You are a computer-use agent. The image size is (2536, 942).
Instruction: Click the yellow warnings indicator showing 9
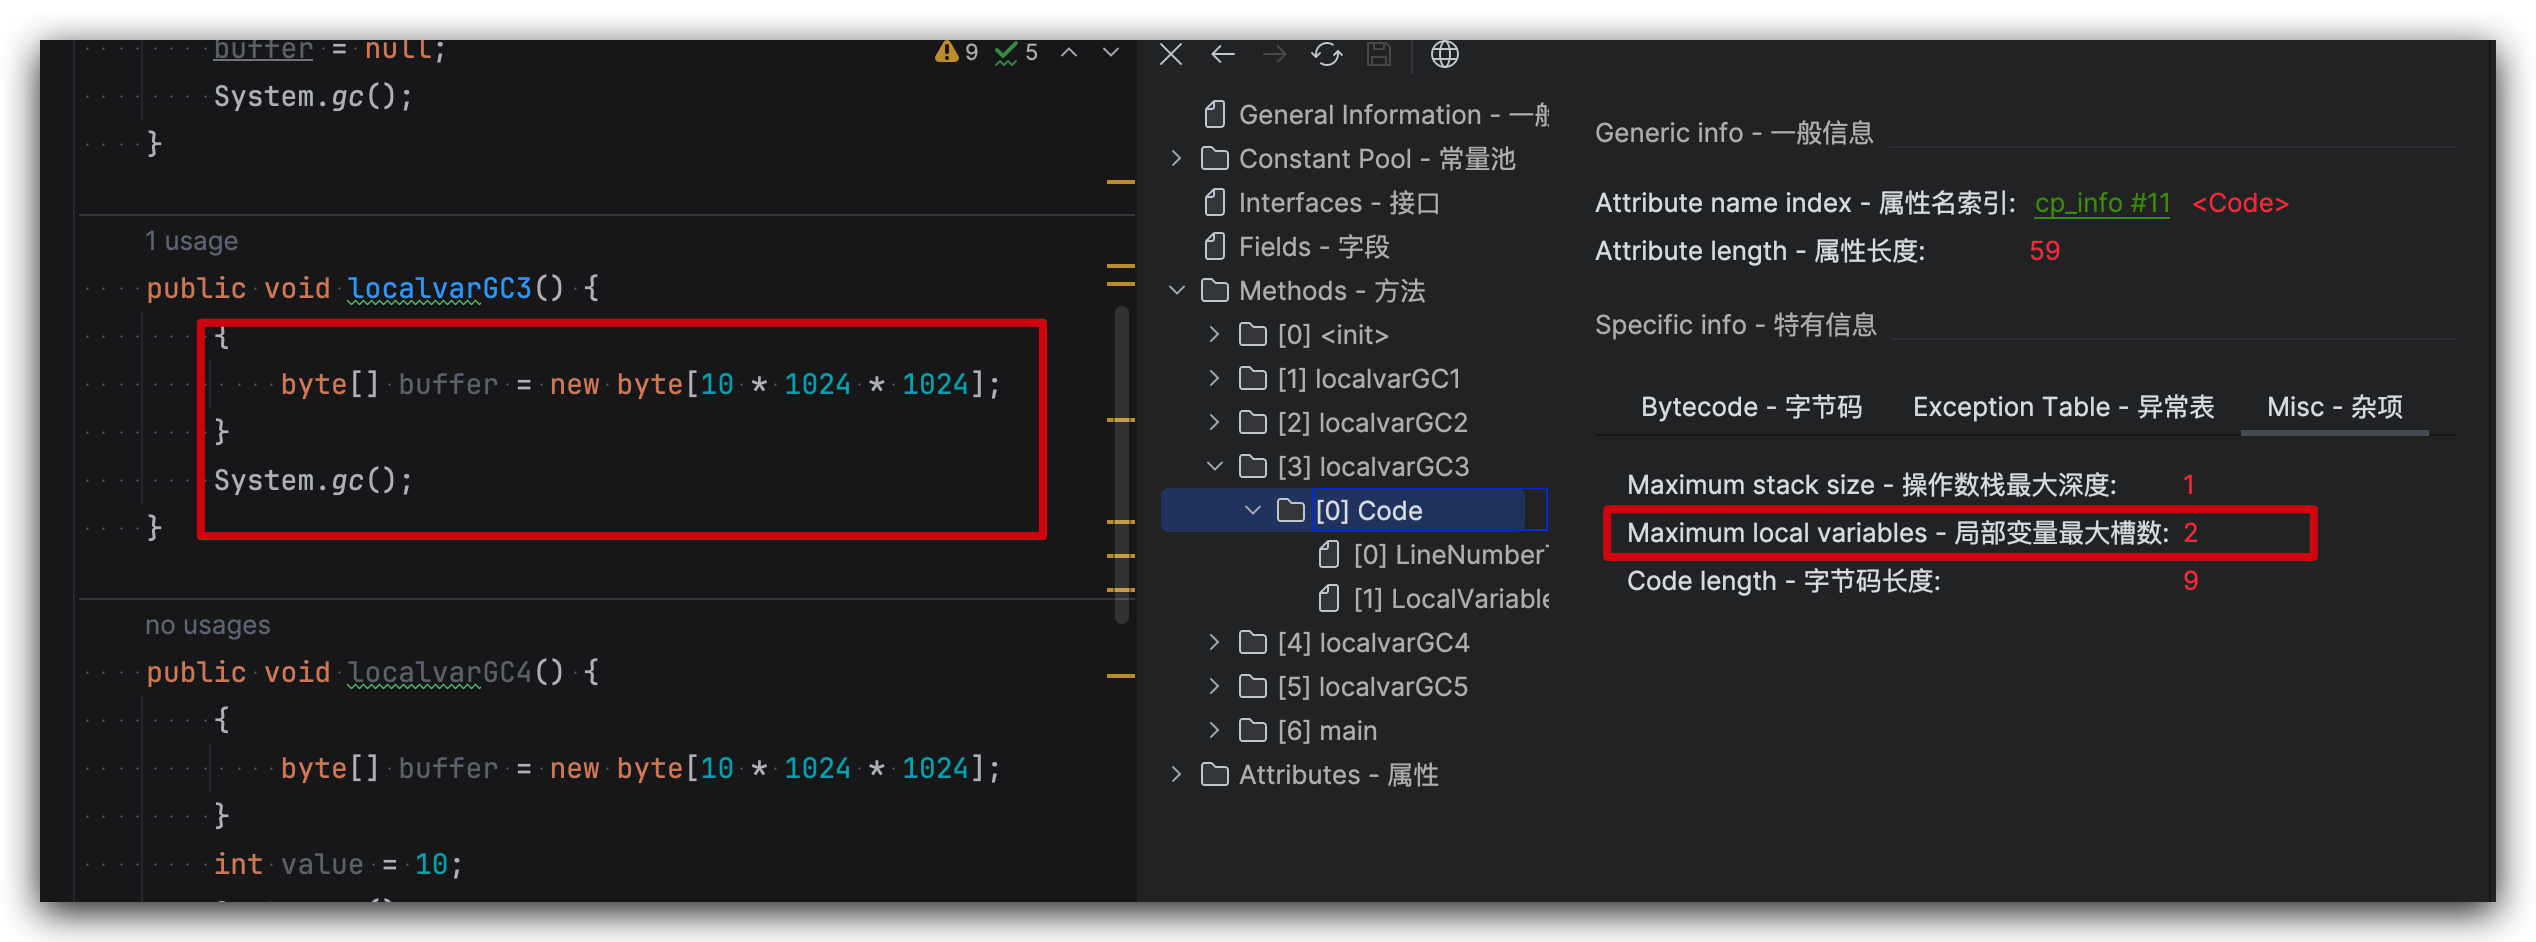click(956, 52)
